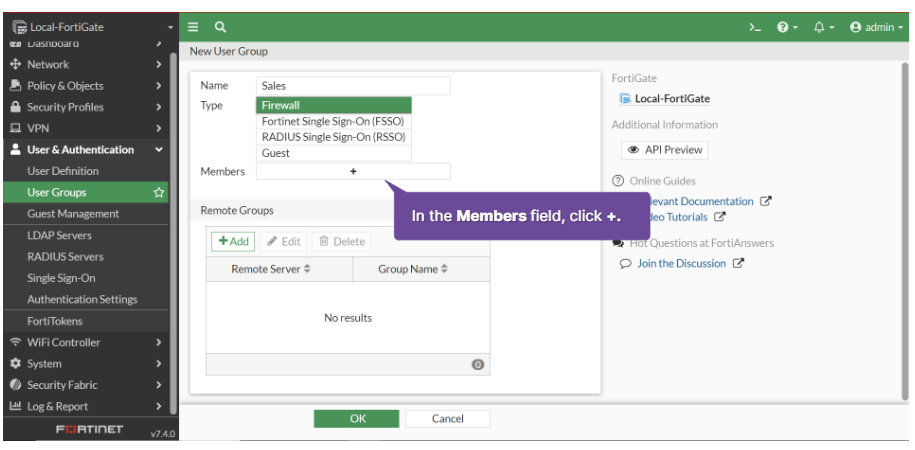Open the search magnifier icon

(220, 27)
